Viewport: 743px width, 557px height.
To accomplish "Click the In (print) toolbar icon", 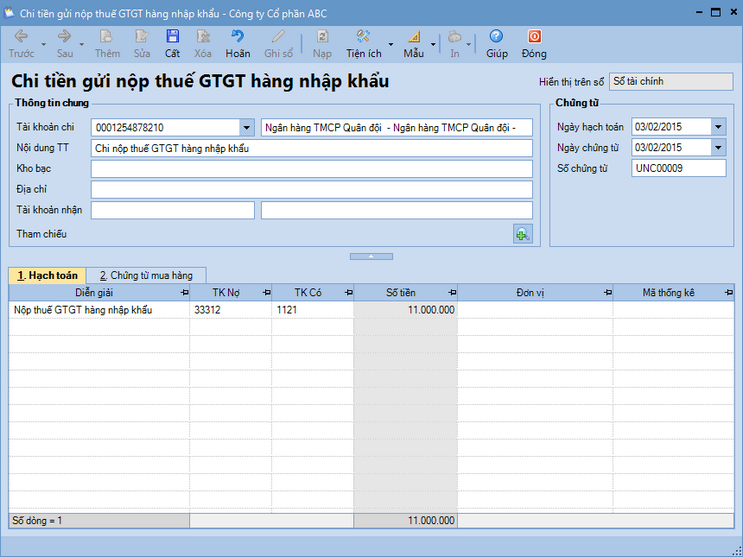I will 454,37.
